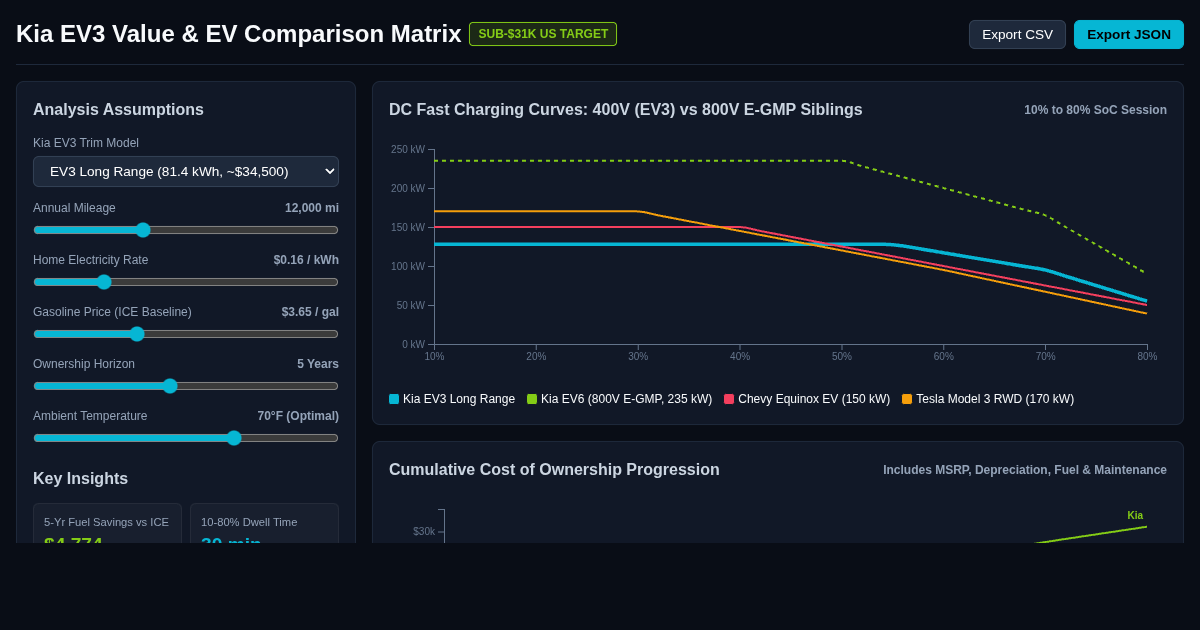The image size is (1200, 630).
Task: Click the 10% to 80% SoC Session label
Action: [x=1095, y=110]
